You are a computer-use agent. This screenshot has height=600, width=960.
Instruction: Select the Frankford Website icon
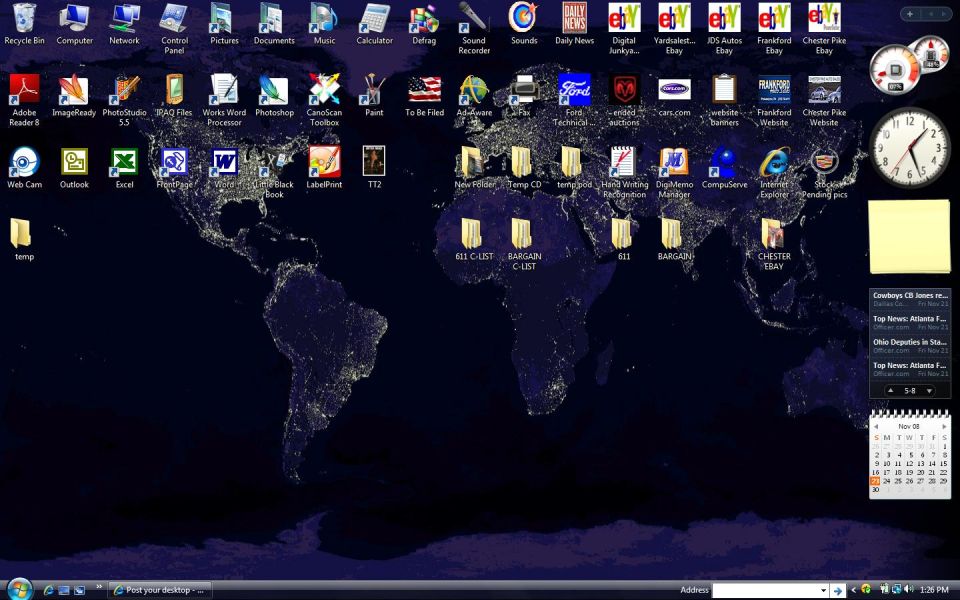coord(774,90)
